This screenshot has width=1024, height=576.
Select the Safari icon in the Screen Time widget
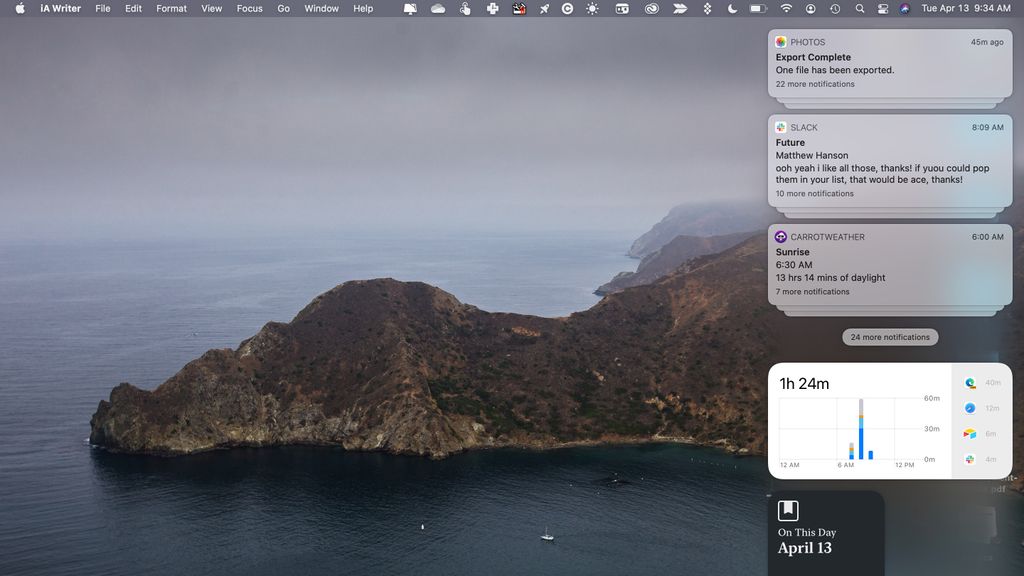[x=969, y=408]
